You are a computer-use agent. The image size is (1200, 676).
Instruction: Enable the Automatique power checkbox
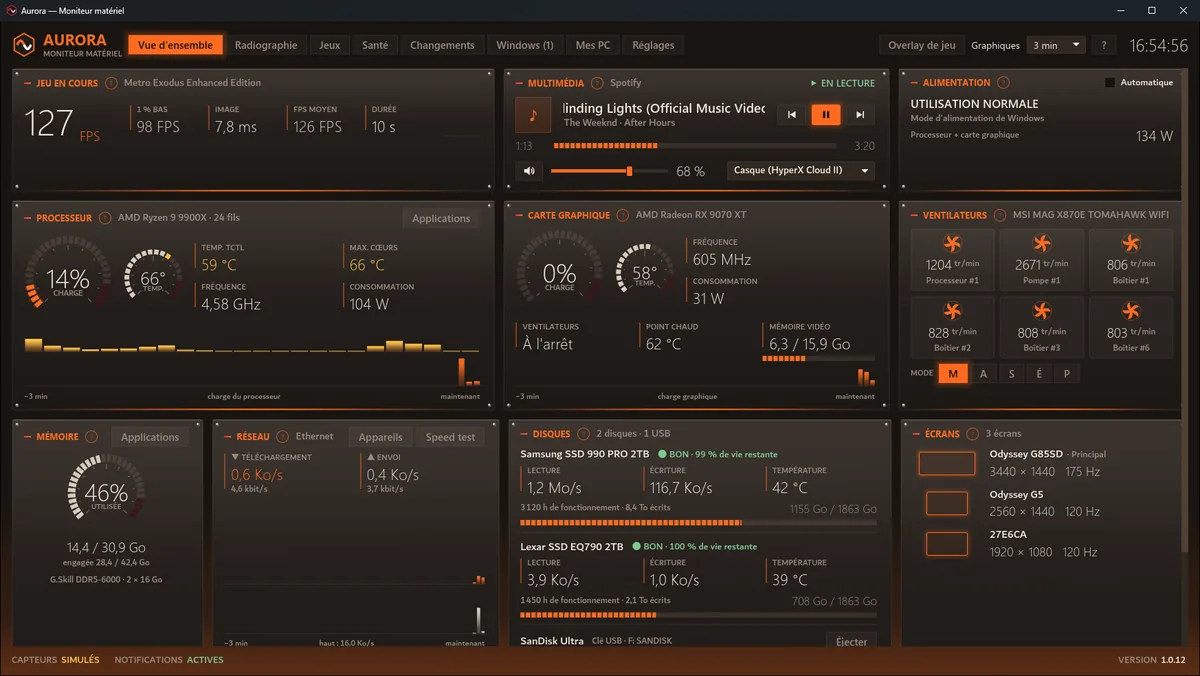click(x=1110, y=83)
